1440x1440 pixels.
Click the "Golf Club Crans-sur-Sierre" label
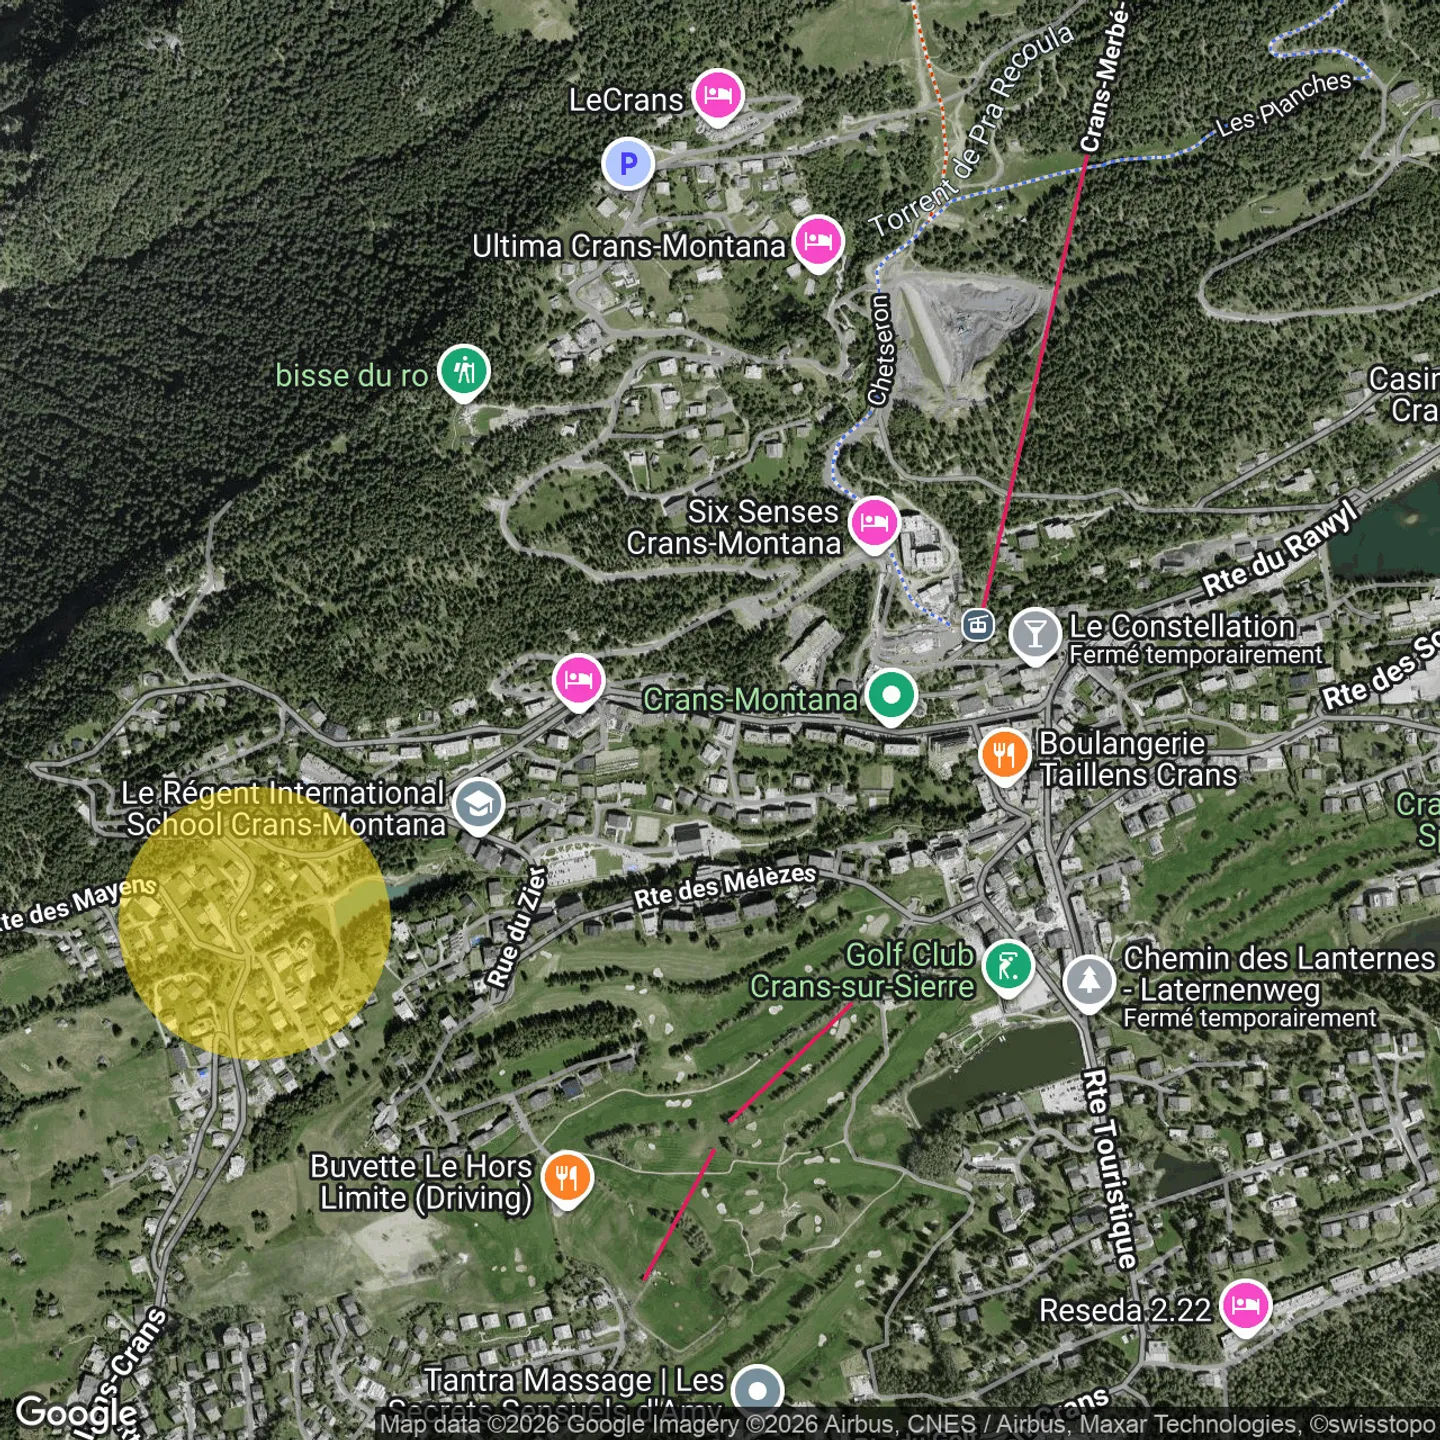point(863,971)
